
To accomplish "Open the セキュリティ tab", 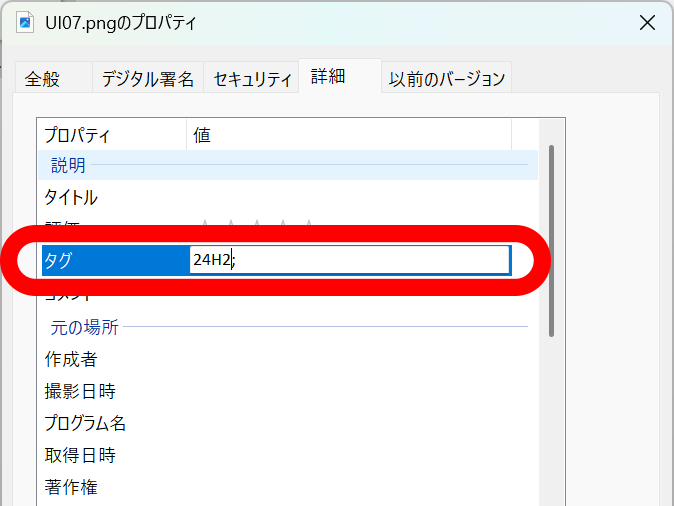I will pos(251,78).
